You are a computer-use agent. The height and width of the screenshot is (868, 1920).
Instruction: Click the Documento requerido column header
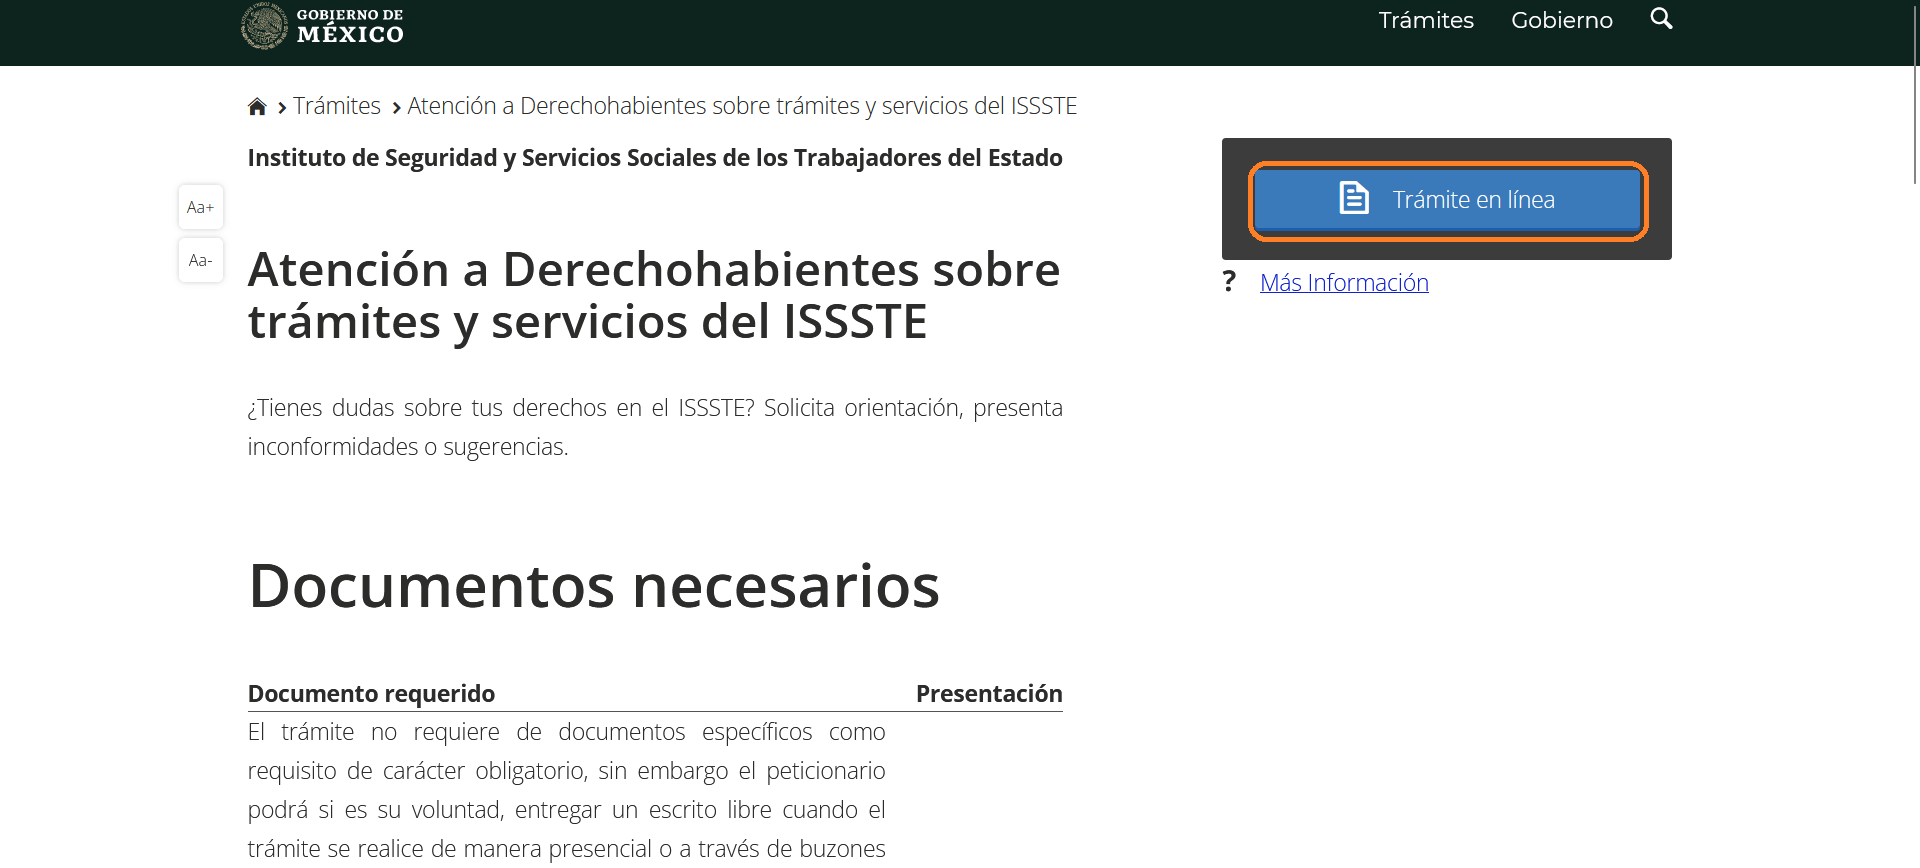click(x=371, y=694)
